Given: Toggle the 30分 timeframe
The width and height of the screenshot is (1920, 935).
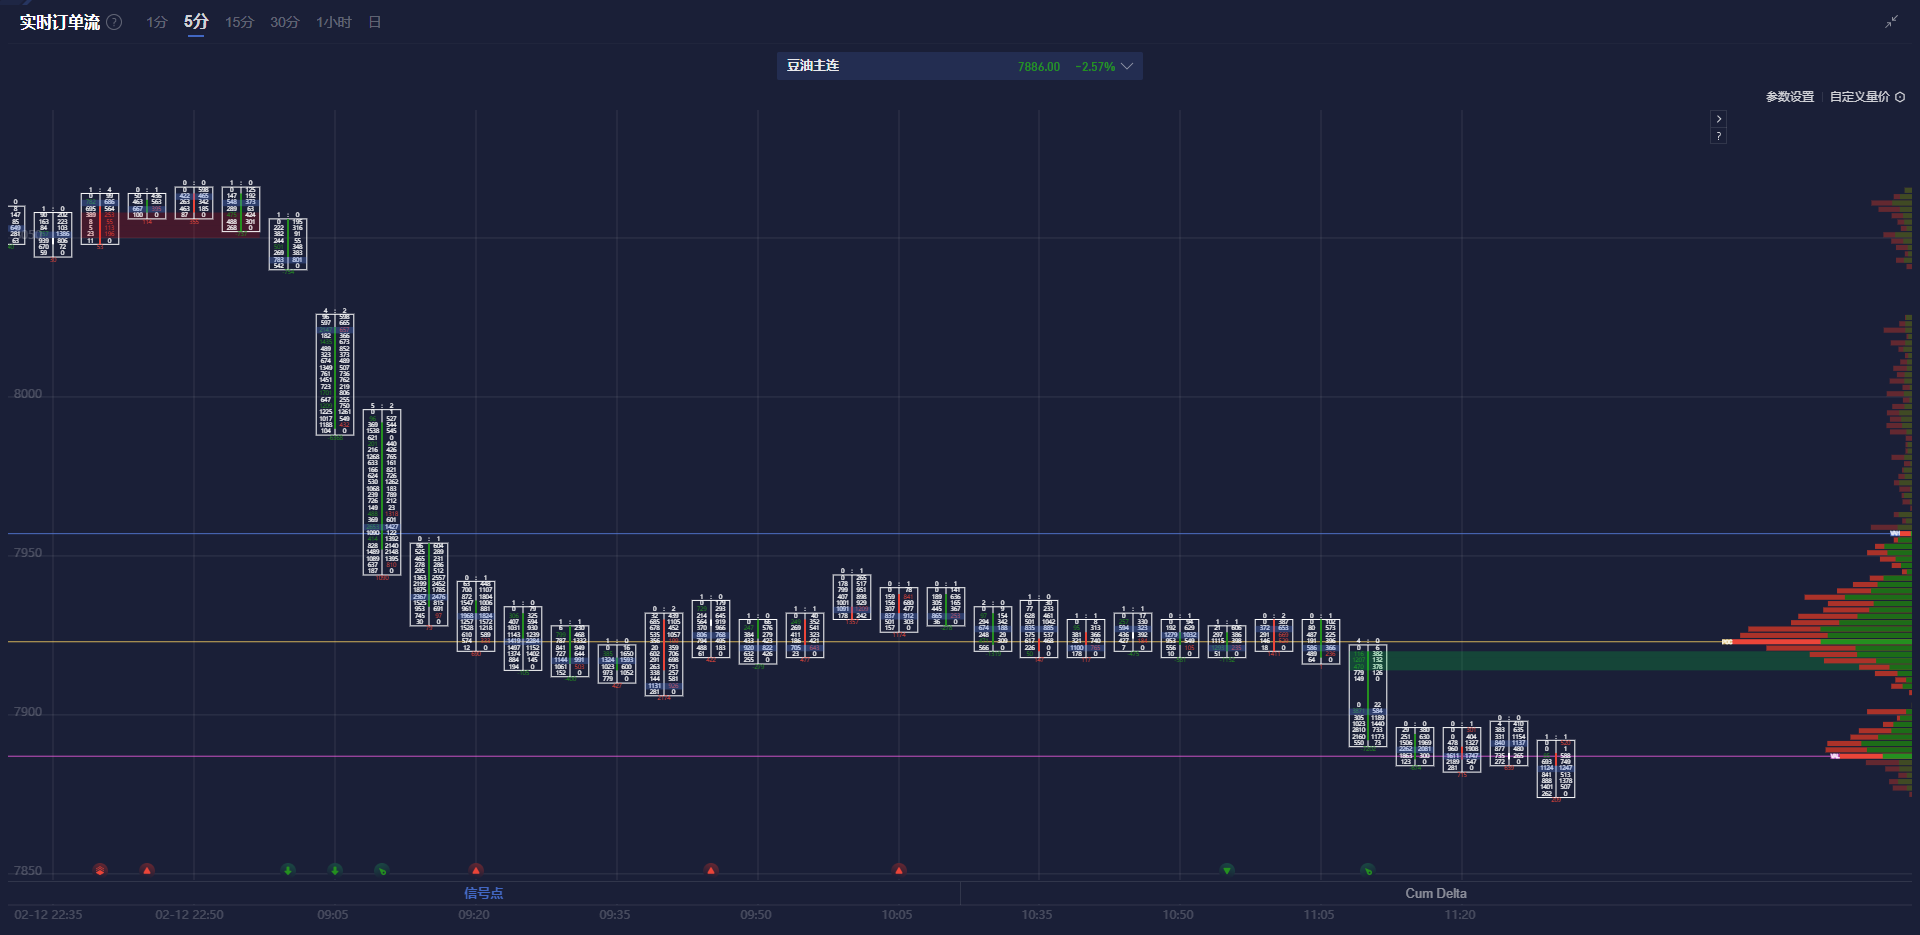Looking at the screenshot, I should pos(283,22).
